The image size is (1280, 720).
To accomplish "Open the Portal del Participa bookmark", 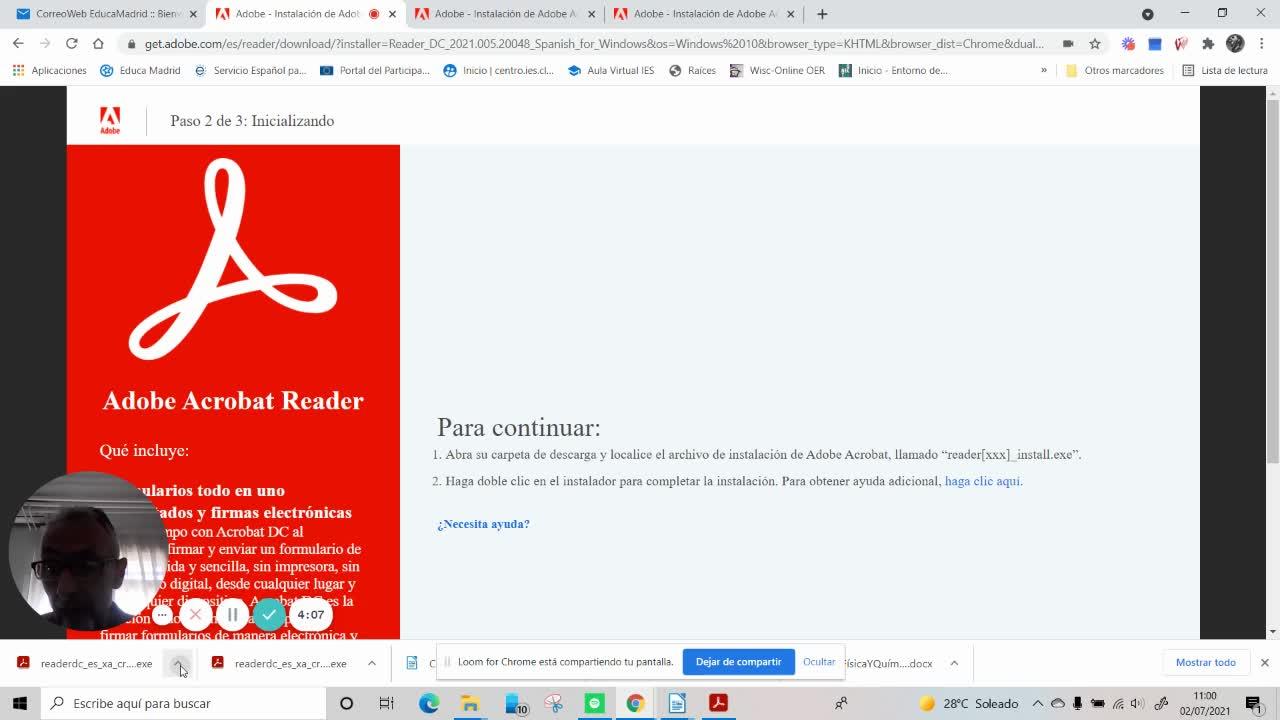I will pyautogui.click(x=375, y=71).
